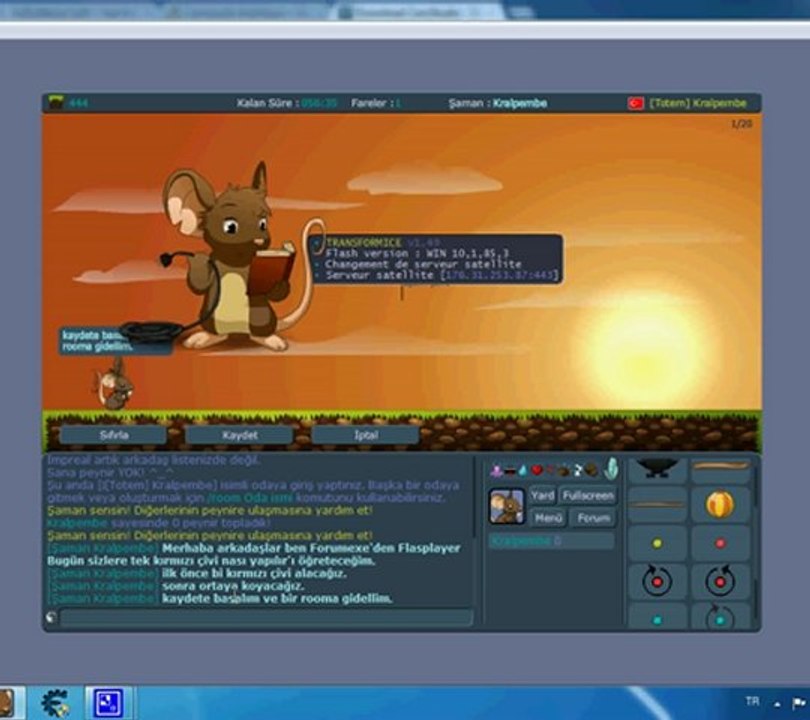Viewport: 810px width, 720px height.
Task: Click the white clap emote icon
Action: (x=578, y=471)
